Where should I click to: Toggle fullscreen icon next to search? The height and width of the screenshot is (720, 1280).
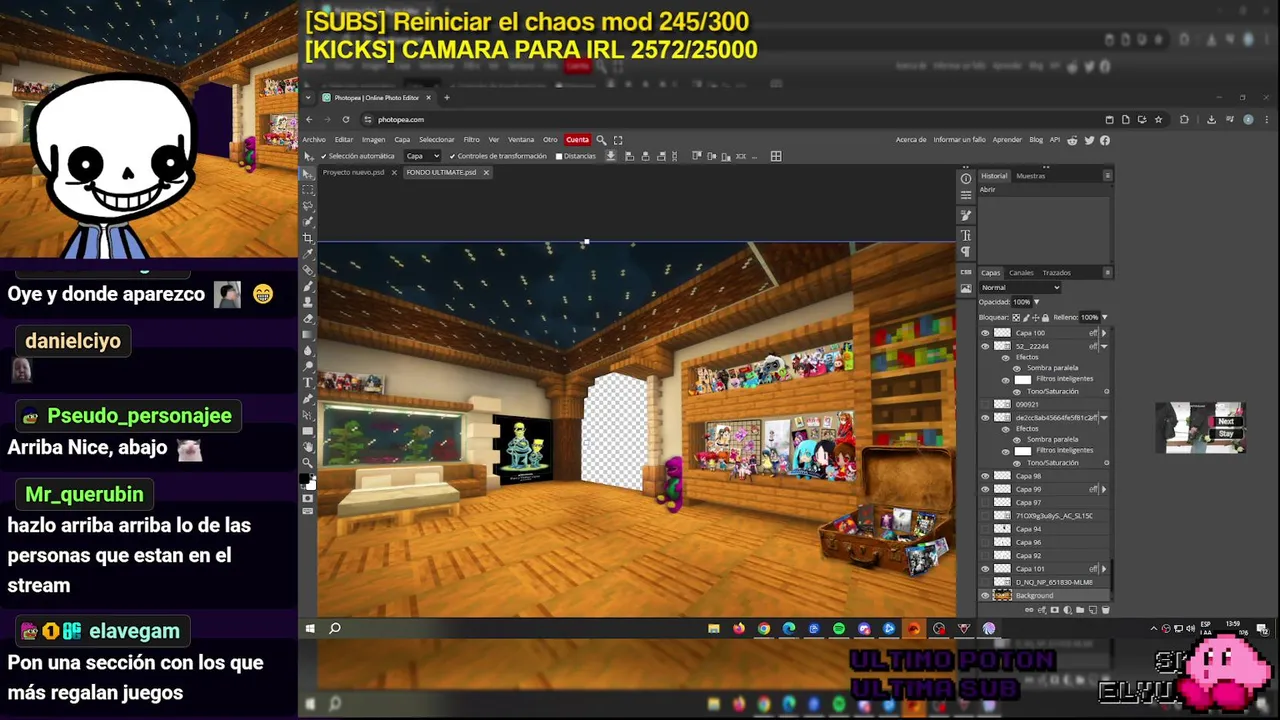[618, 140]
